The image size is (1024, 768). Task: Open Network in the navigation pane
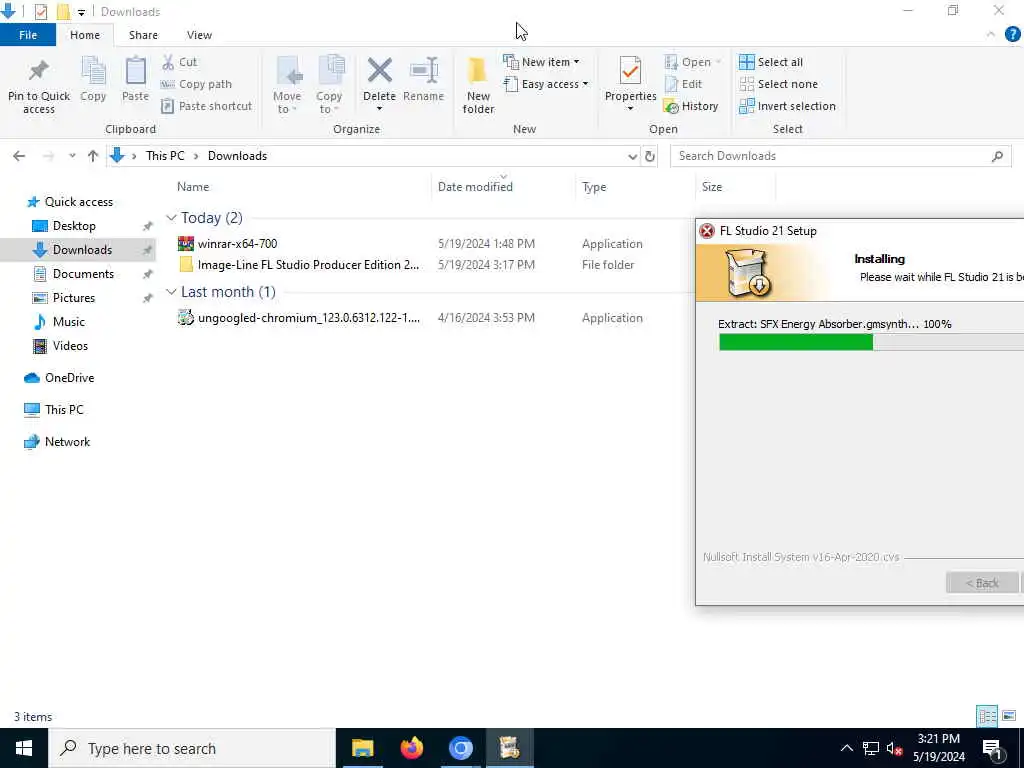coord(67,442)
